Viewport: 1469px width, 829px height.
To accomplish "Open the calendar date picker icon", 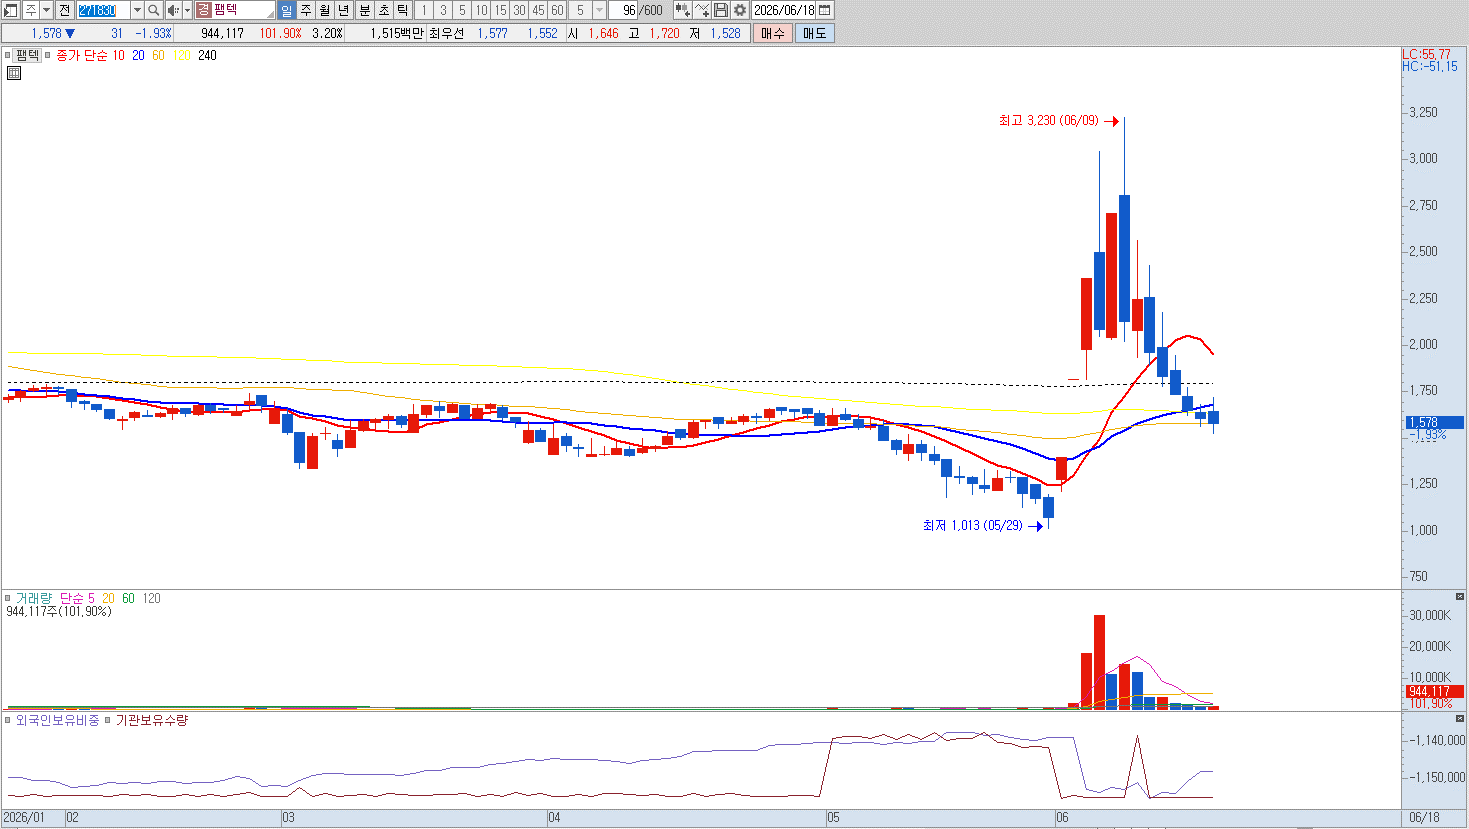I will click(825, 10).
